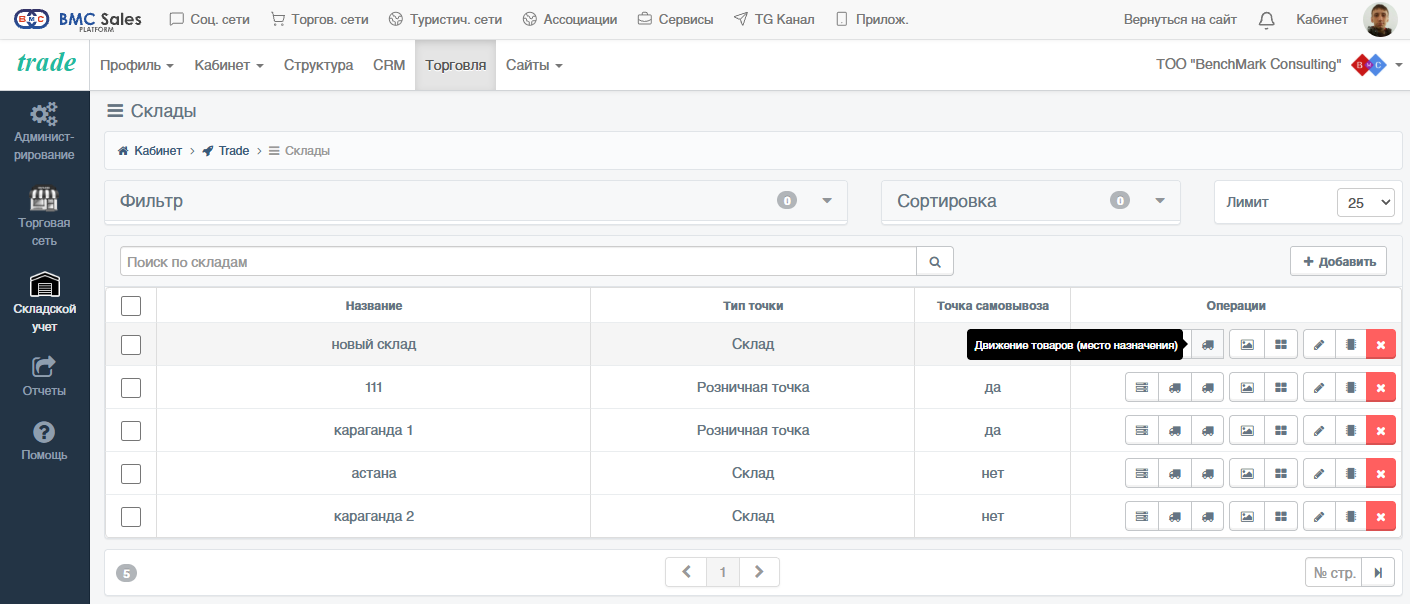Open Сервисы in top bar
Viewport: 1410px width, 604px height.
tap(675, 19)
